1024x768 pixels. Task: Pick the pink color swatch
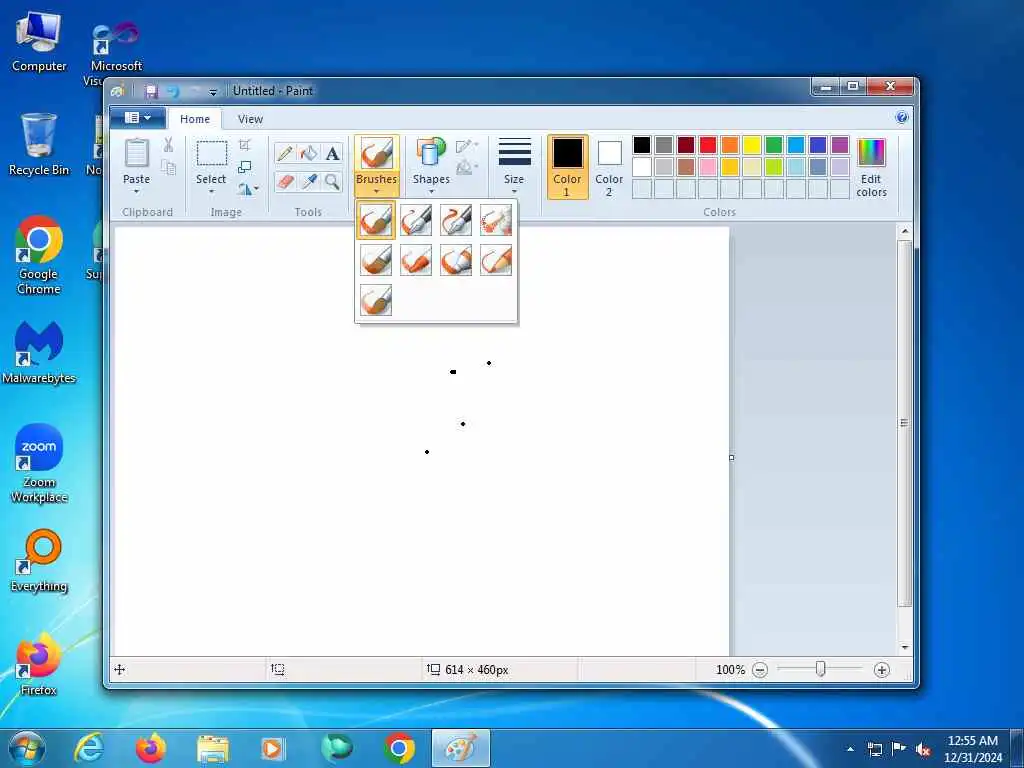pos(708,167)
